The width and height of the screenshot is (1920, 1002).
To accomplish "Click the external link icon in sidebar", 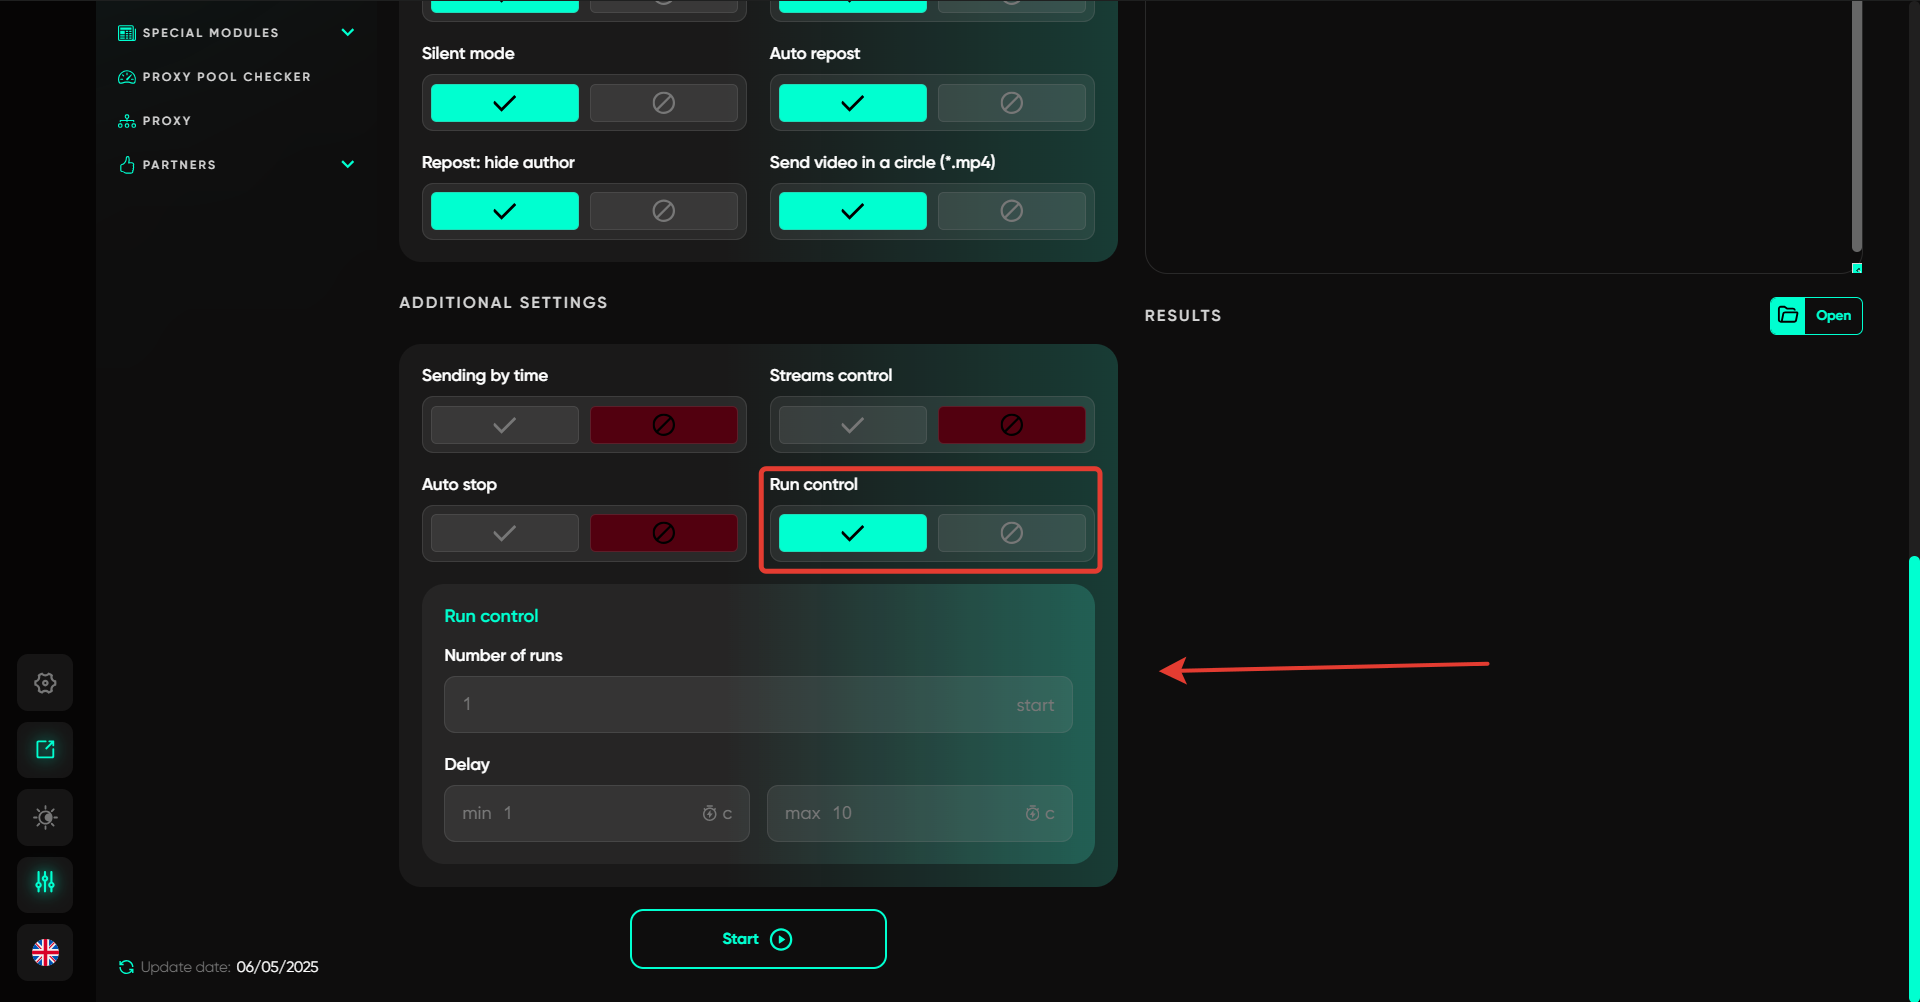I will pyautogui.click(x=45, y=750).
